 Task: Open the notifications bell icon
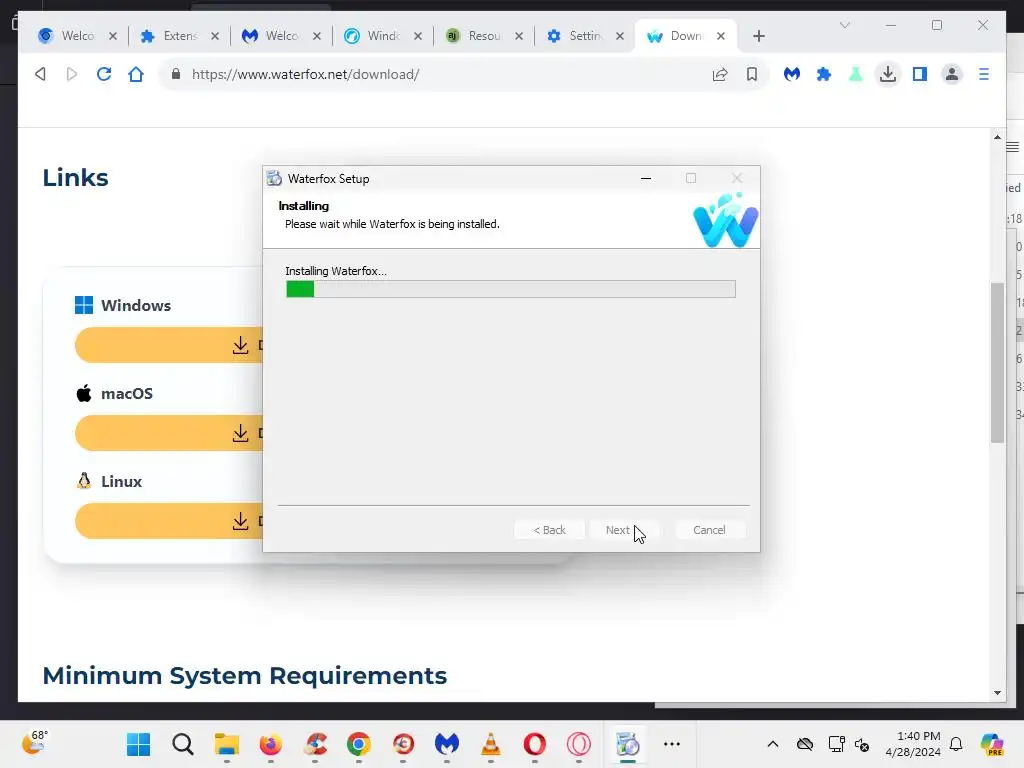click(956, 744)
